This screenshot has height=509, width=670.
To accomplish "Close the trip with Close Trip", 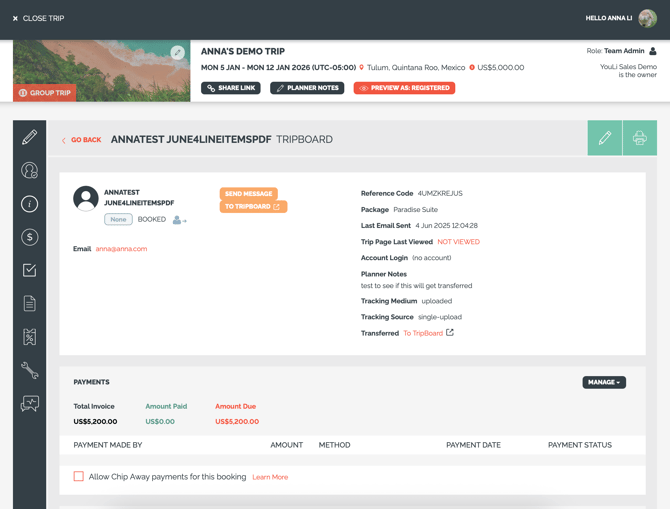I will [38, 18].
